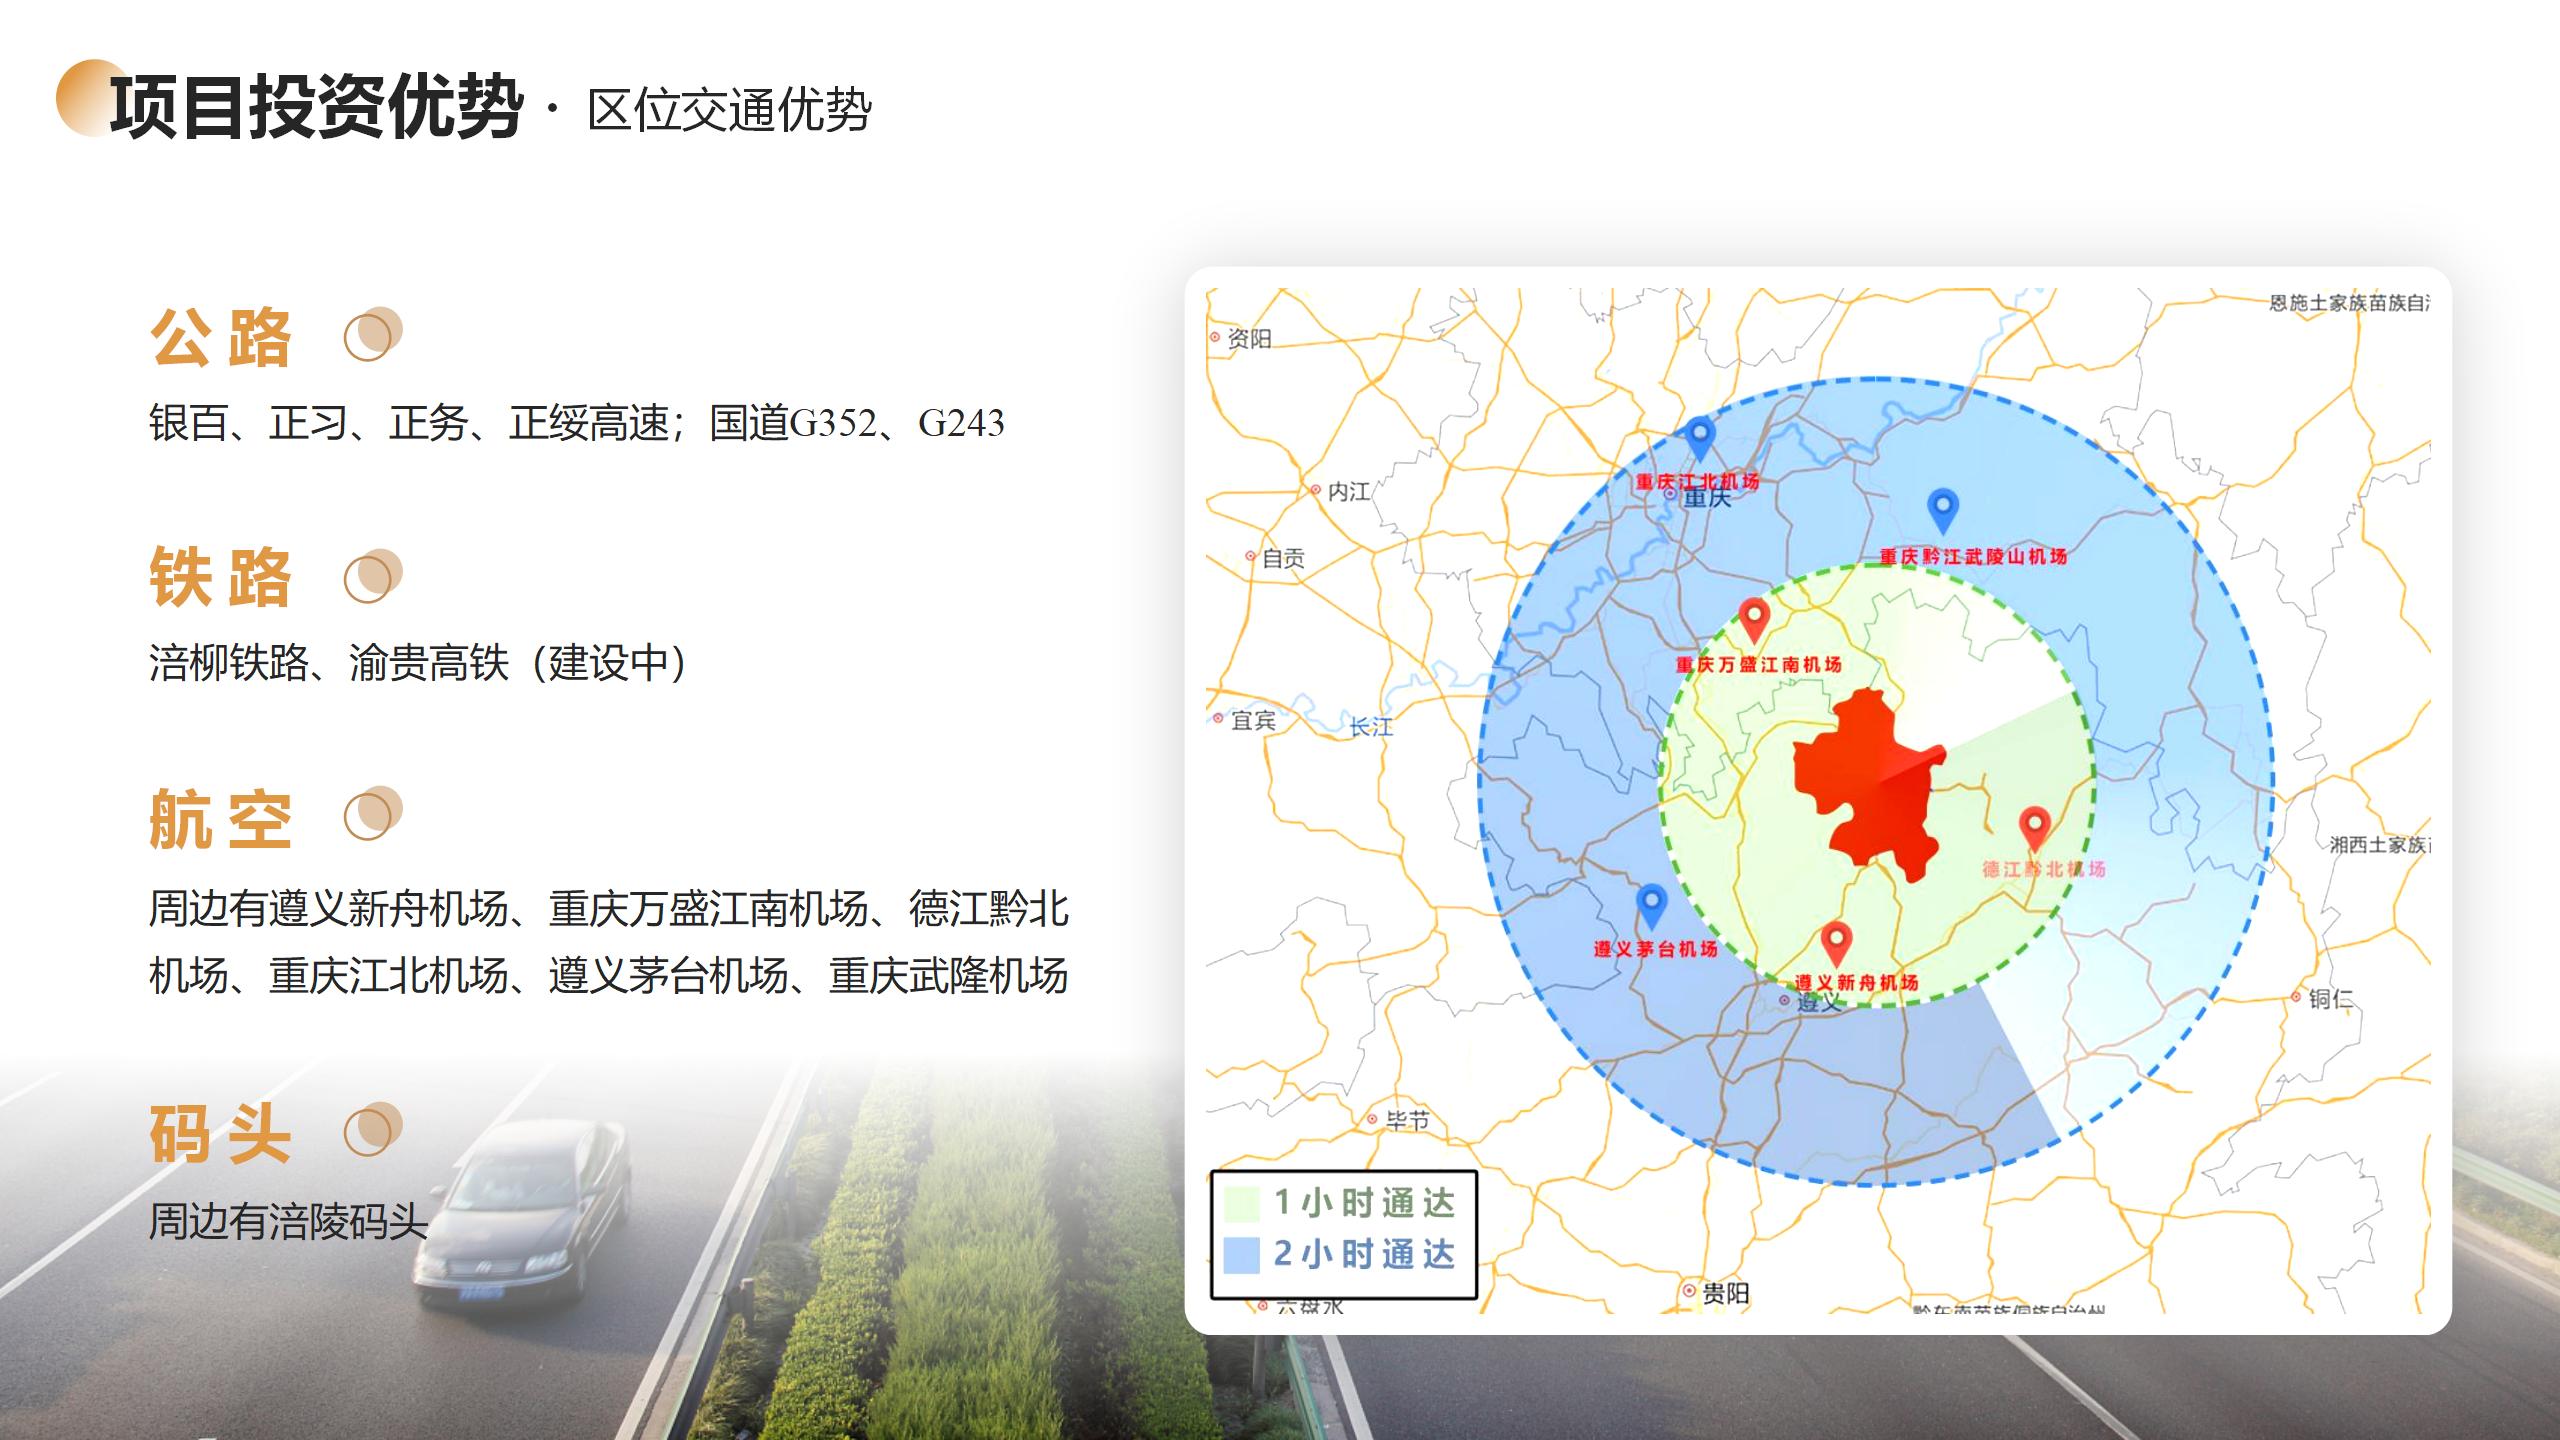Click the 公路 section heading
Viewport: 2560px width, 1440px height.
[x=221, y=338]
